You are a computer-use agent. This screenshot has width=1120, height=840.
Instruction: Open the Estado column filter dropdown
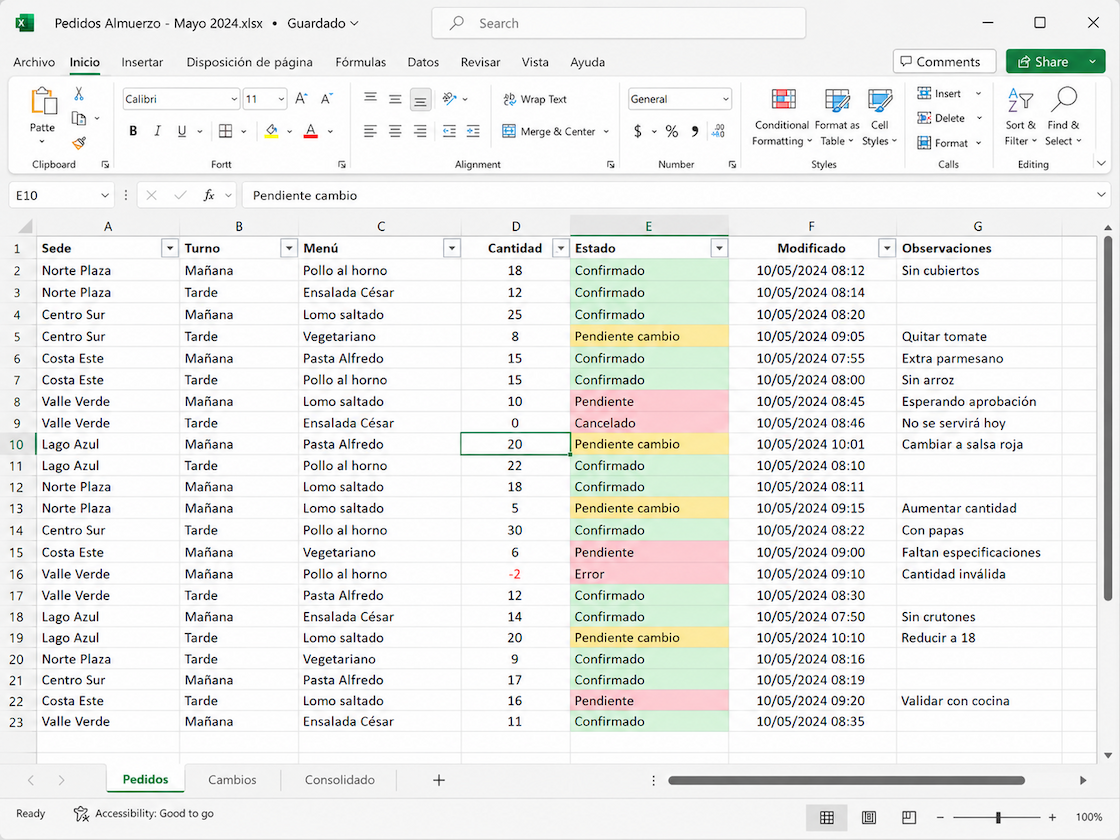pyautogui.click(x=719, y=248)
